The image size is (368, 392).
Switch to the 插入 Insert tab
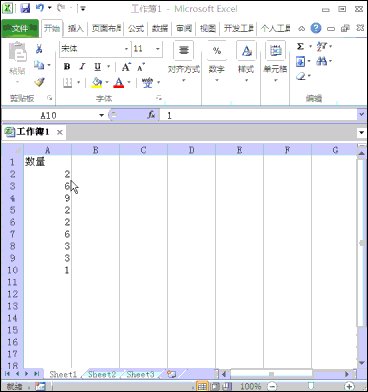pos(75,29)
